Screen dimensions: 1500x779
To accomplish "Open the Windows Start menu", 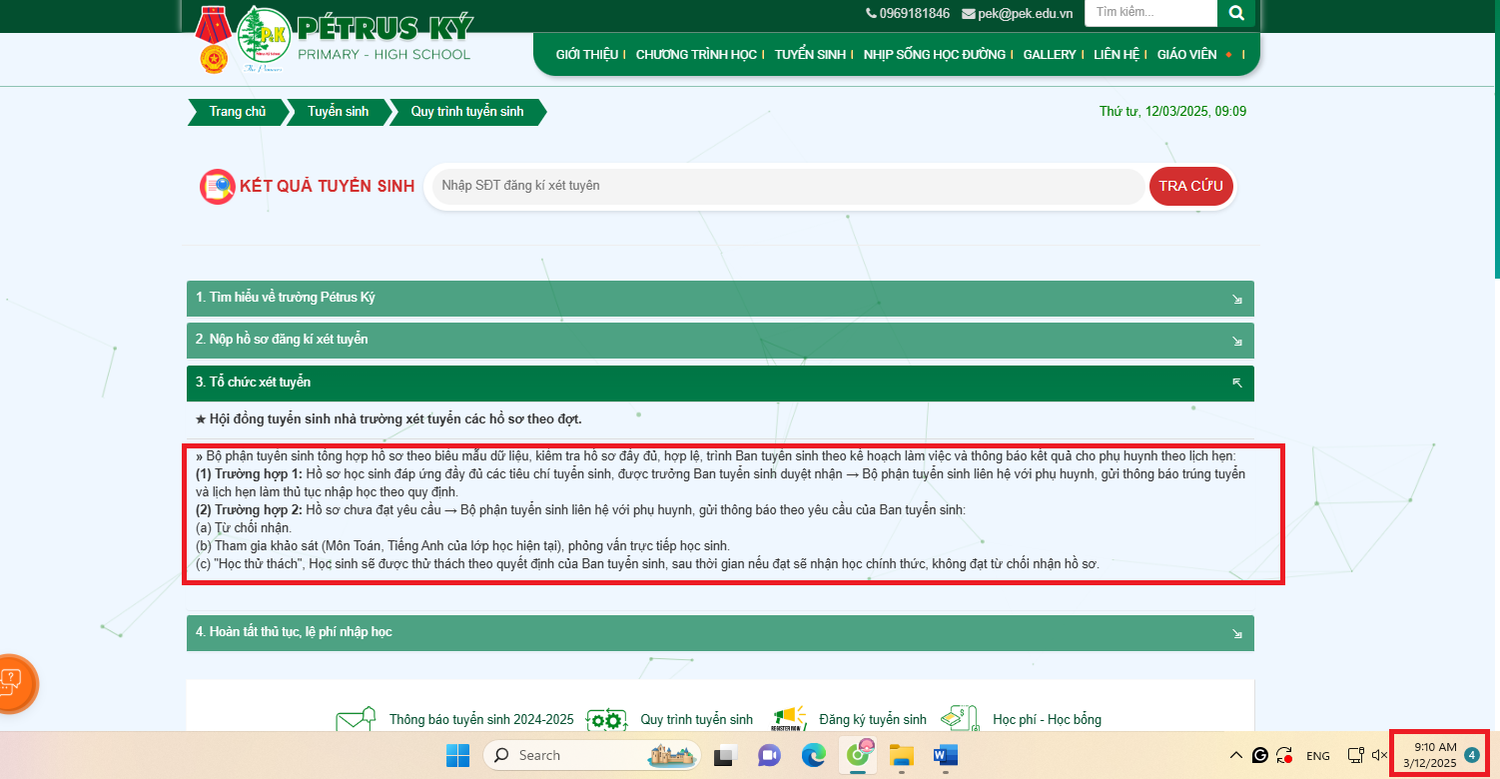I will (x=457, y=755).
